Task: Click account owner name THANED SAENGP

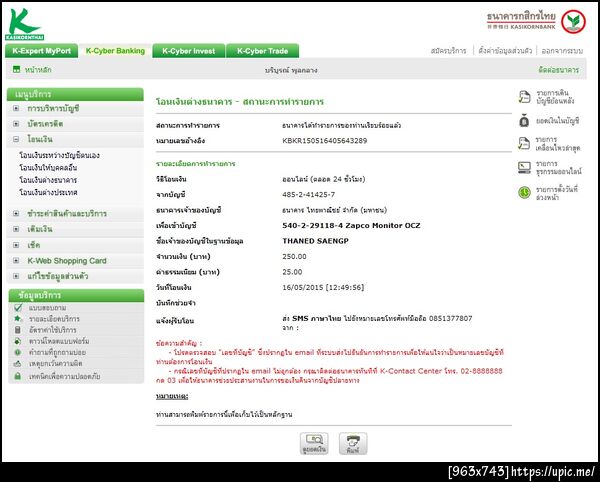Action: pyautogui.click(x=315, y=241)
